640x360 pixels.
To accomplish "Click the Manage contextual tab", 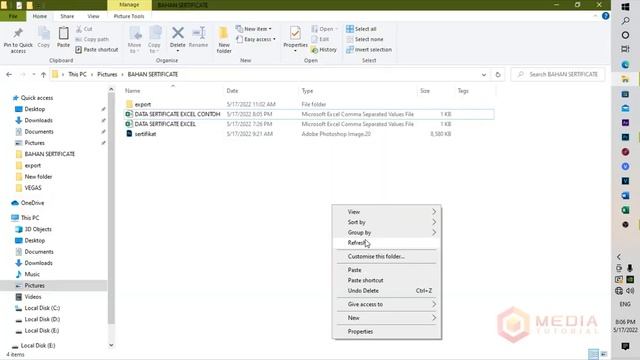I will pos(129,5).
